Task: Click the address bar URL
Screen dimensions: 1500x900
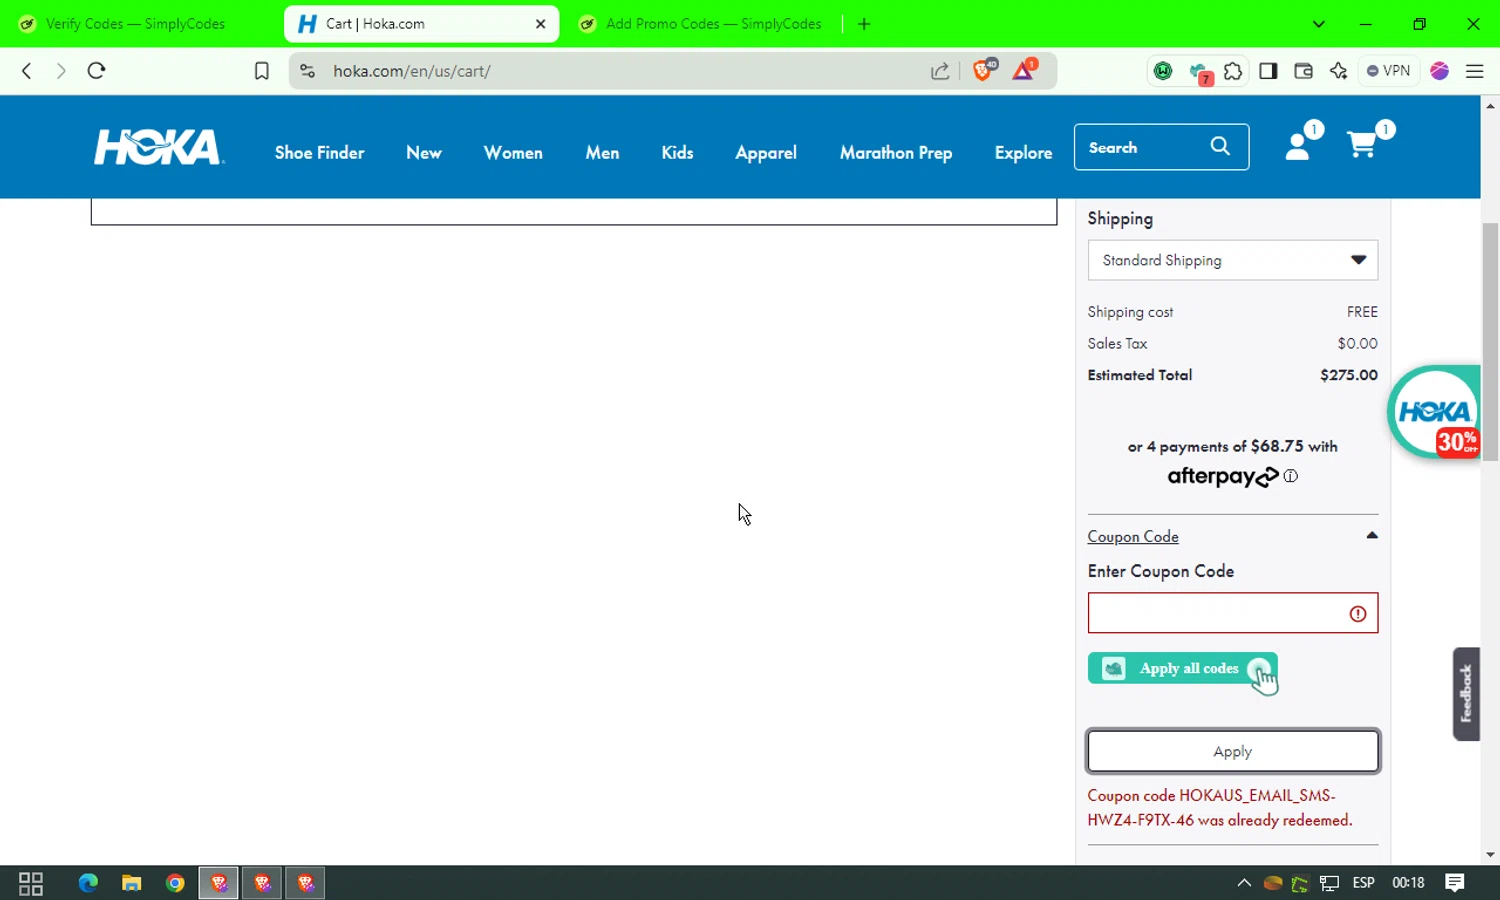Action: (412, 71)
